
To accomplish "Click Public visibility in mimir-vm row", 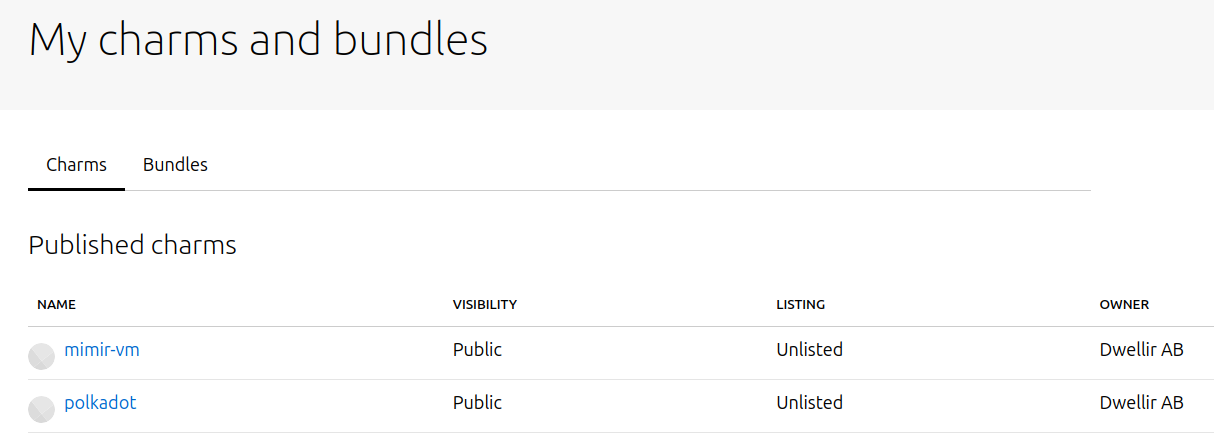I will [x=477, y=350].
